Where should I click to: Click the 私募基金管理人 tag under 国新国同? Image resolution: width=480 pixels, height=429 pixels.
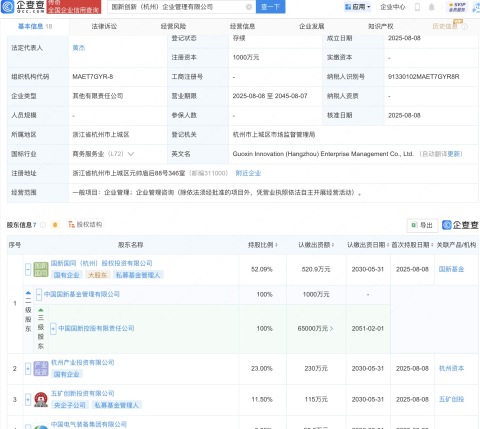138,275
